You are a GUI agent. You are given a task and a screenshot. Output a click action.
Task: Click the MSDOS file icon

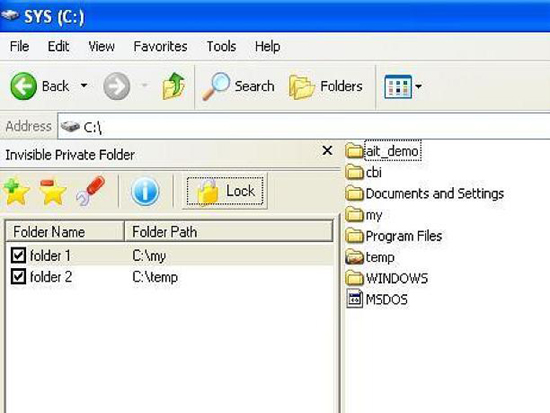click(x=354, y=299)
